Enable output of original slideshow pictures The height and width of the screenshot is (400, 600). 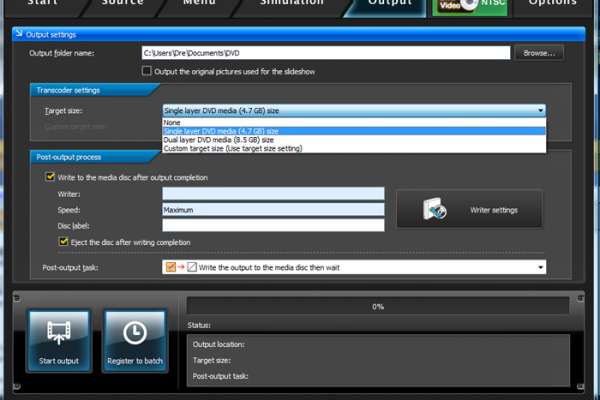[148, 70]
